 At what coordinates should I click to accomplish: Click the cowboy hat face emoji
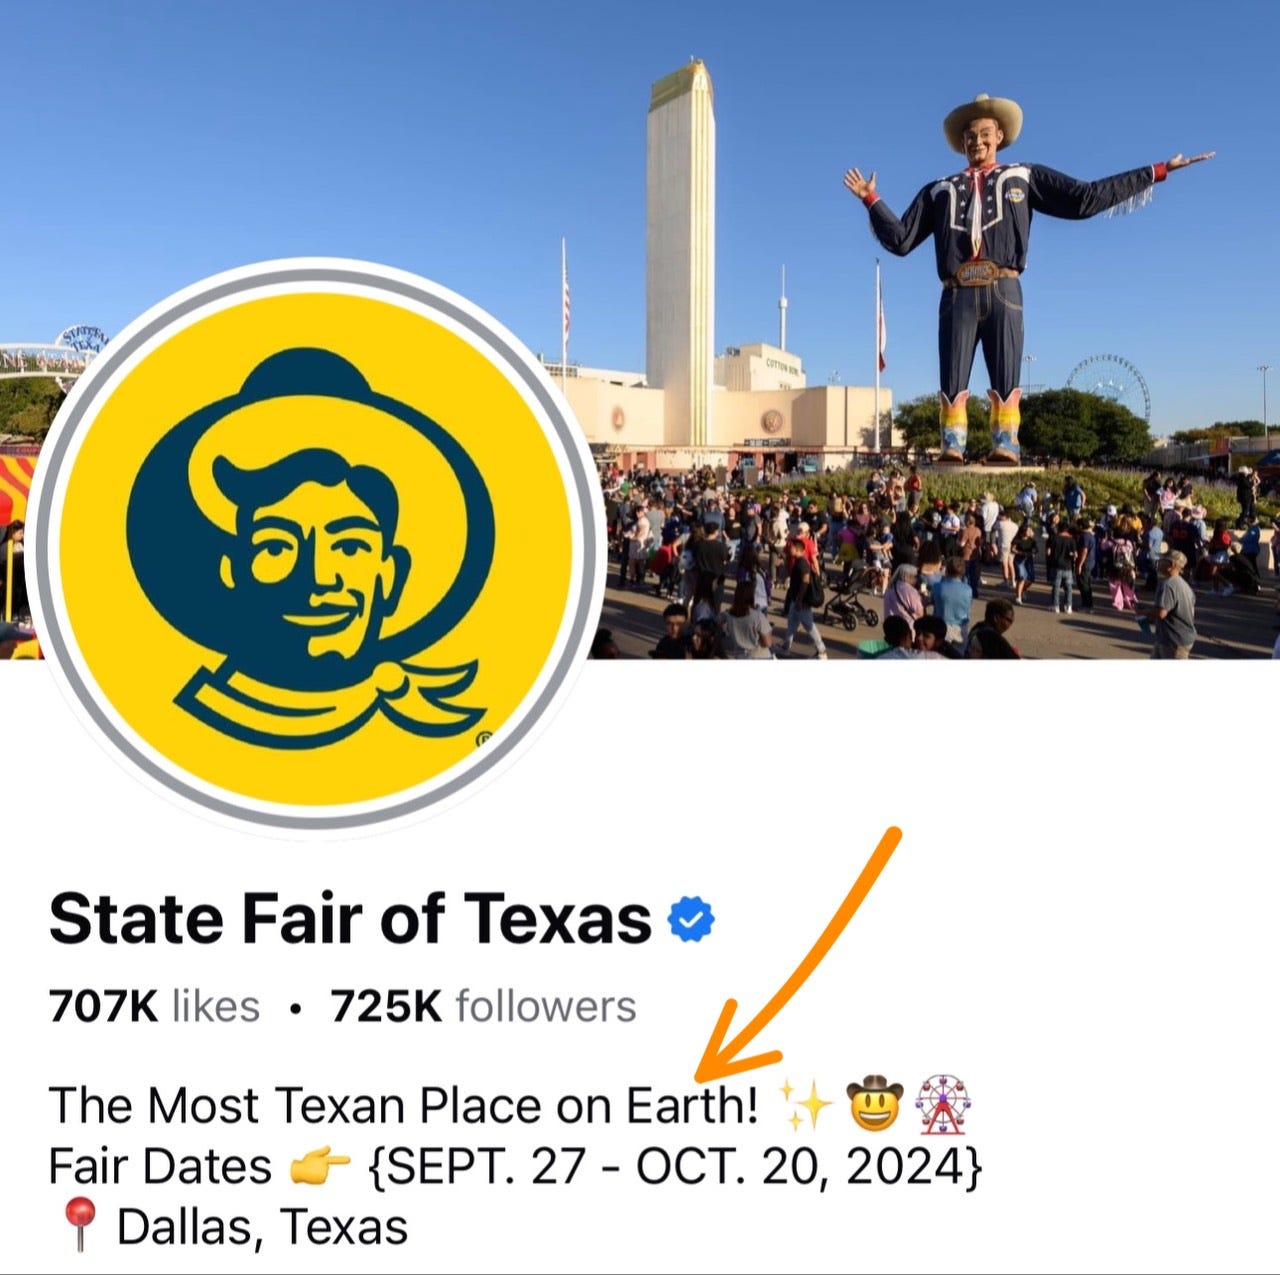(874, 1104)
